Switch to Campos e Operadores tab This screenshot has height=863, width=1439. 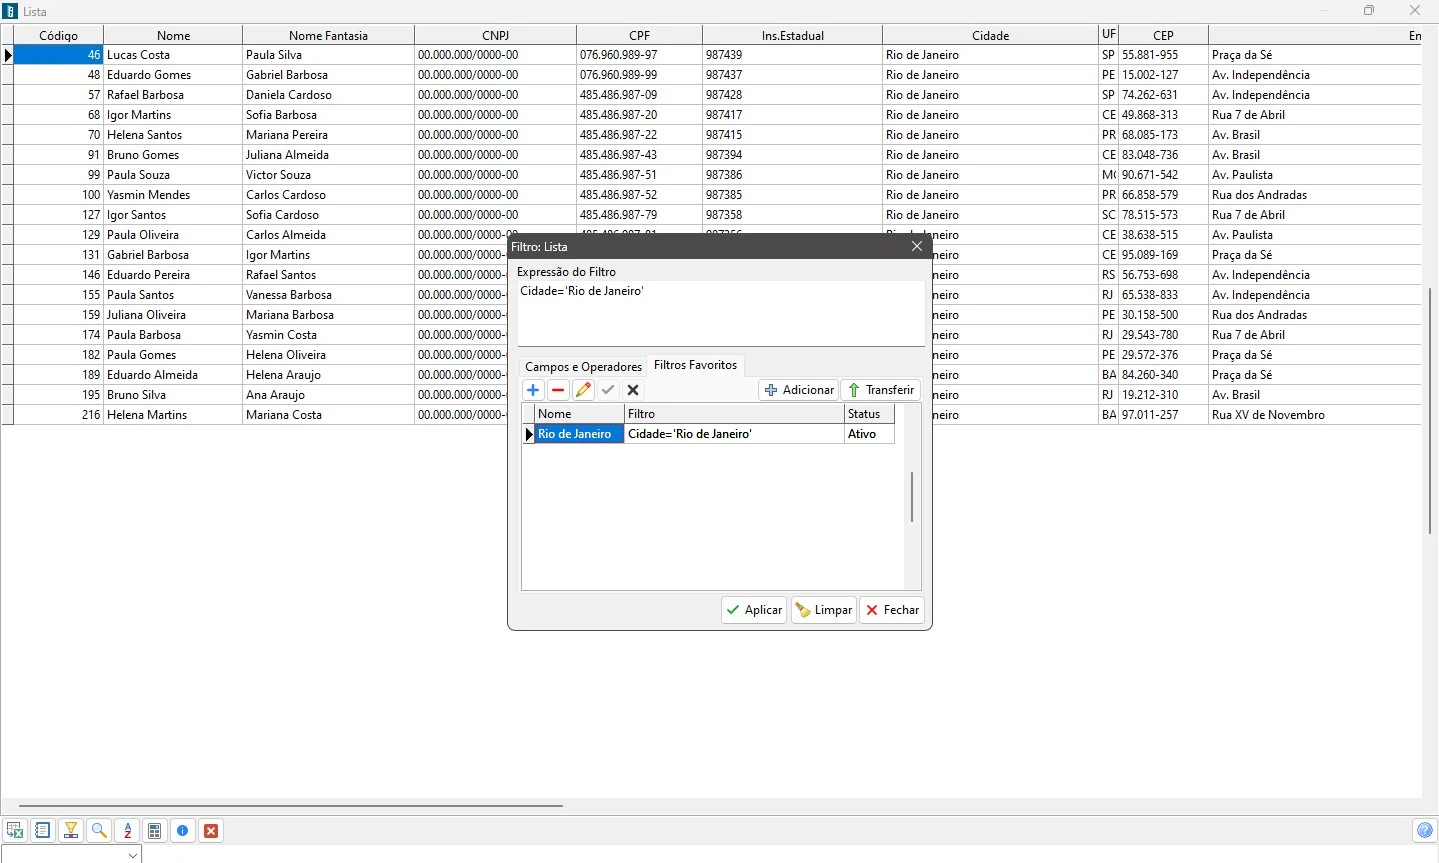coord(583,367)
